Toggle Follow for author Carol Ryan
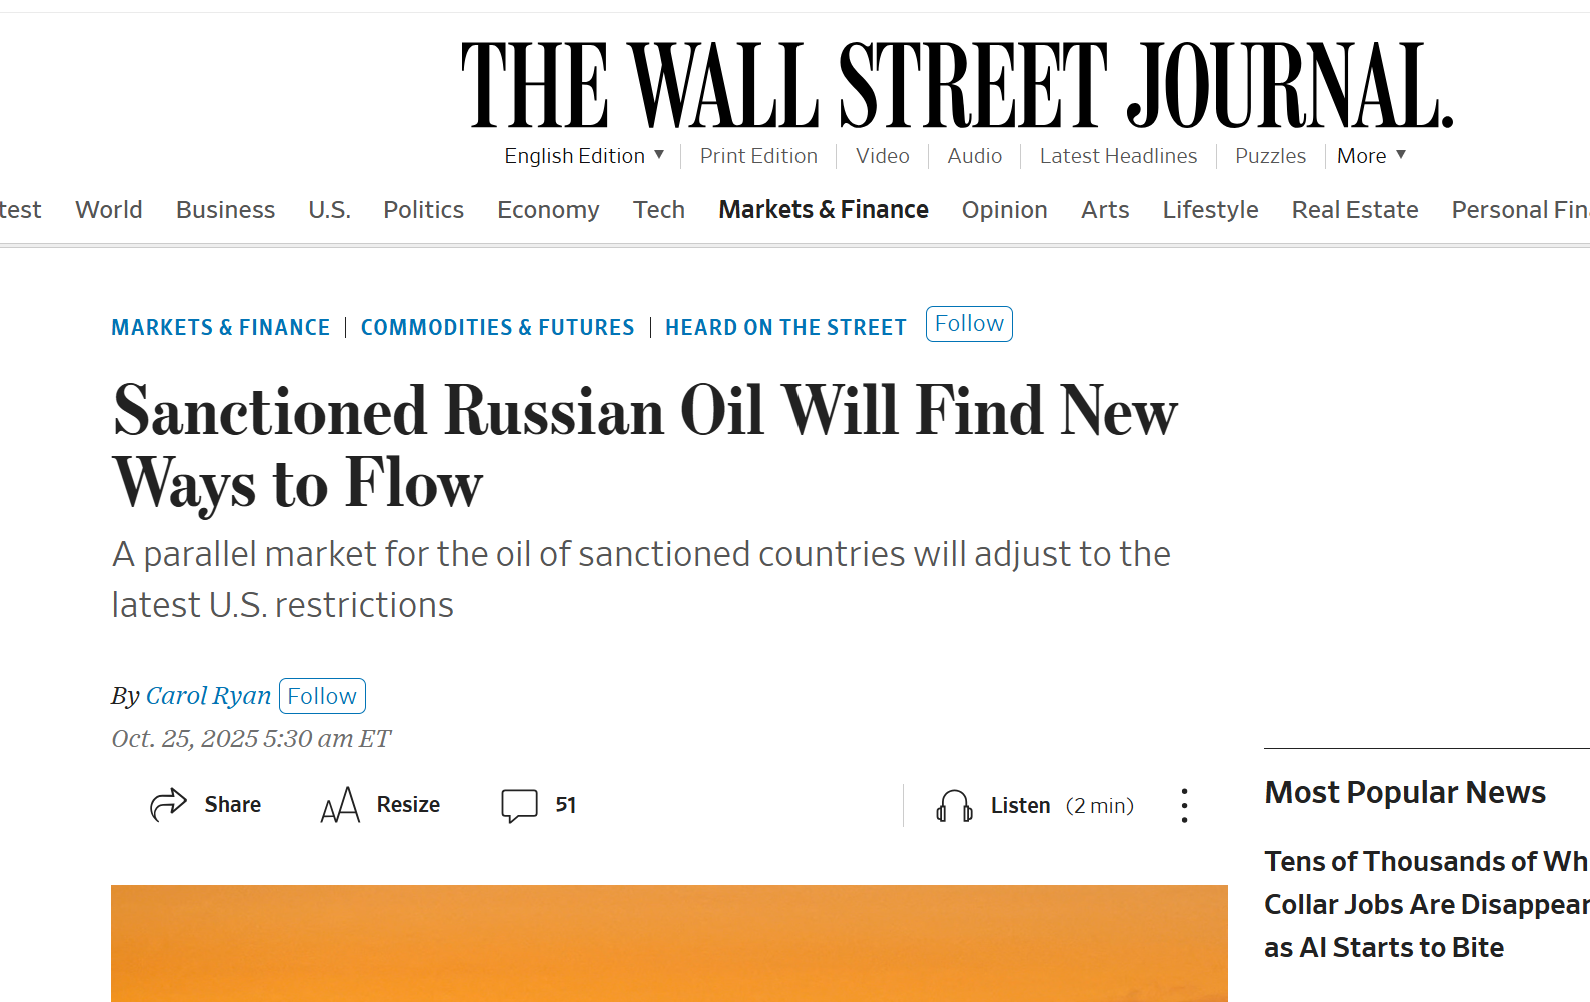1590x1002 pixels. pos(322,696)
